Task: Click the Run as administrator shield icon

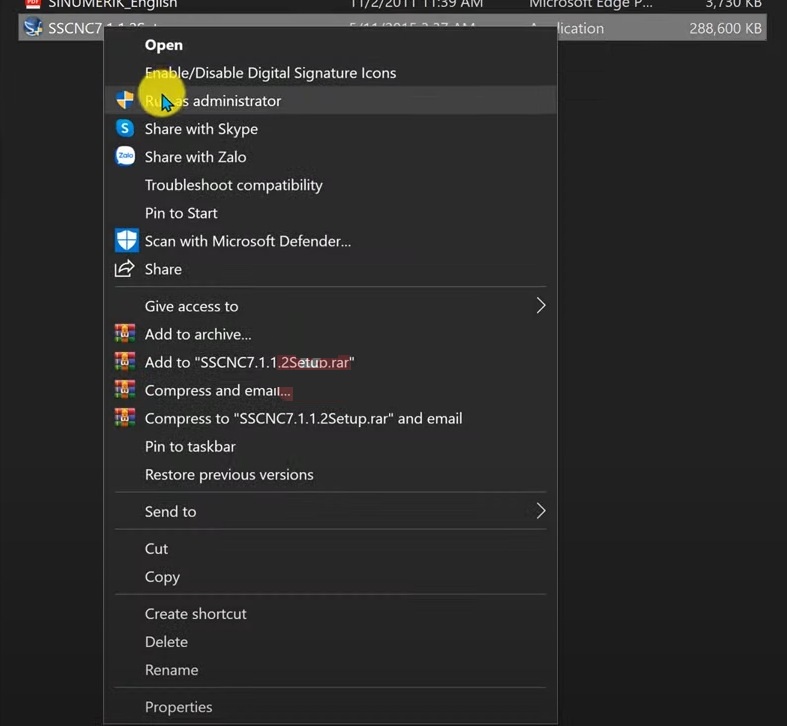Action: [125, 100]
